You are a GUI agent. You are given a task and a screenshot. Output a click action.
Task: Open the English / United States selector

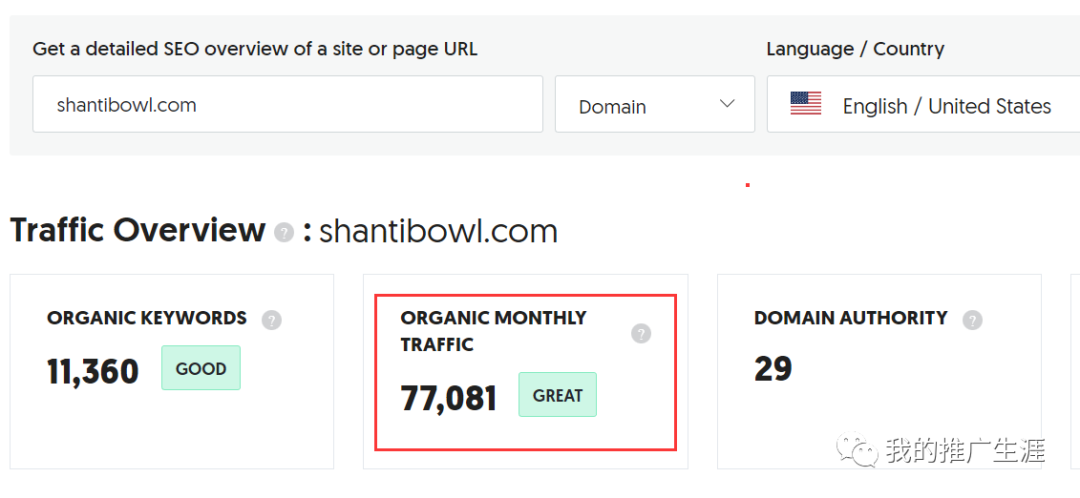(x=945, y=106)
